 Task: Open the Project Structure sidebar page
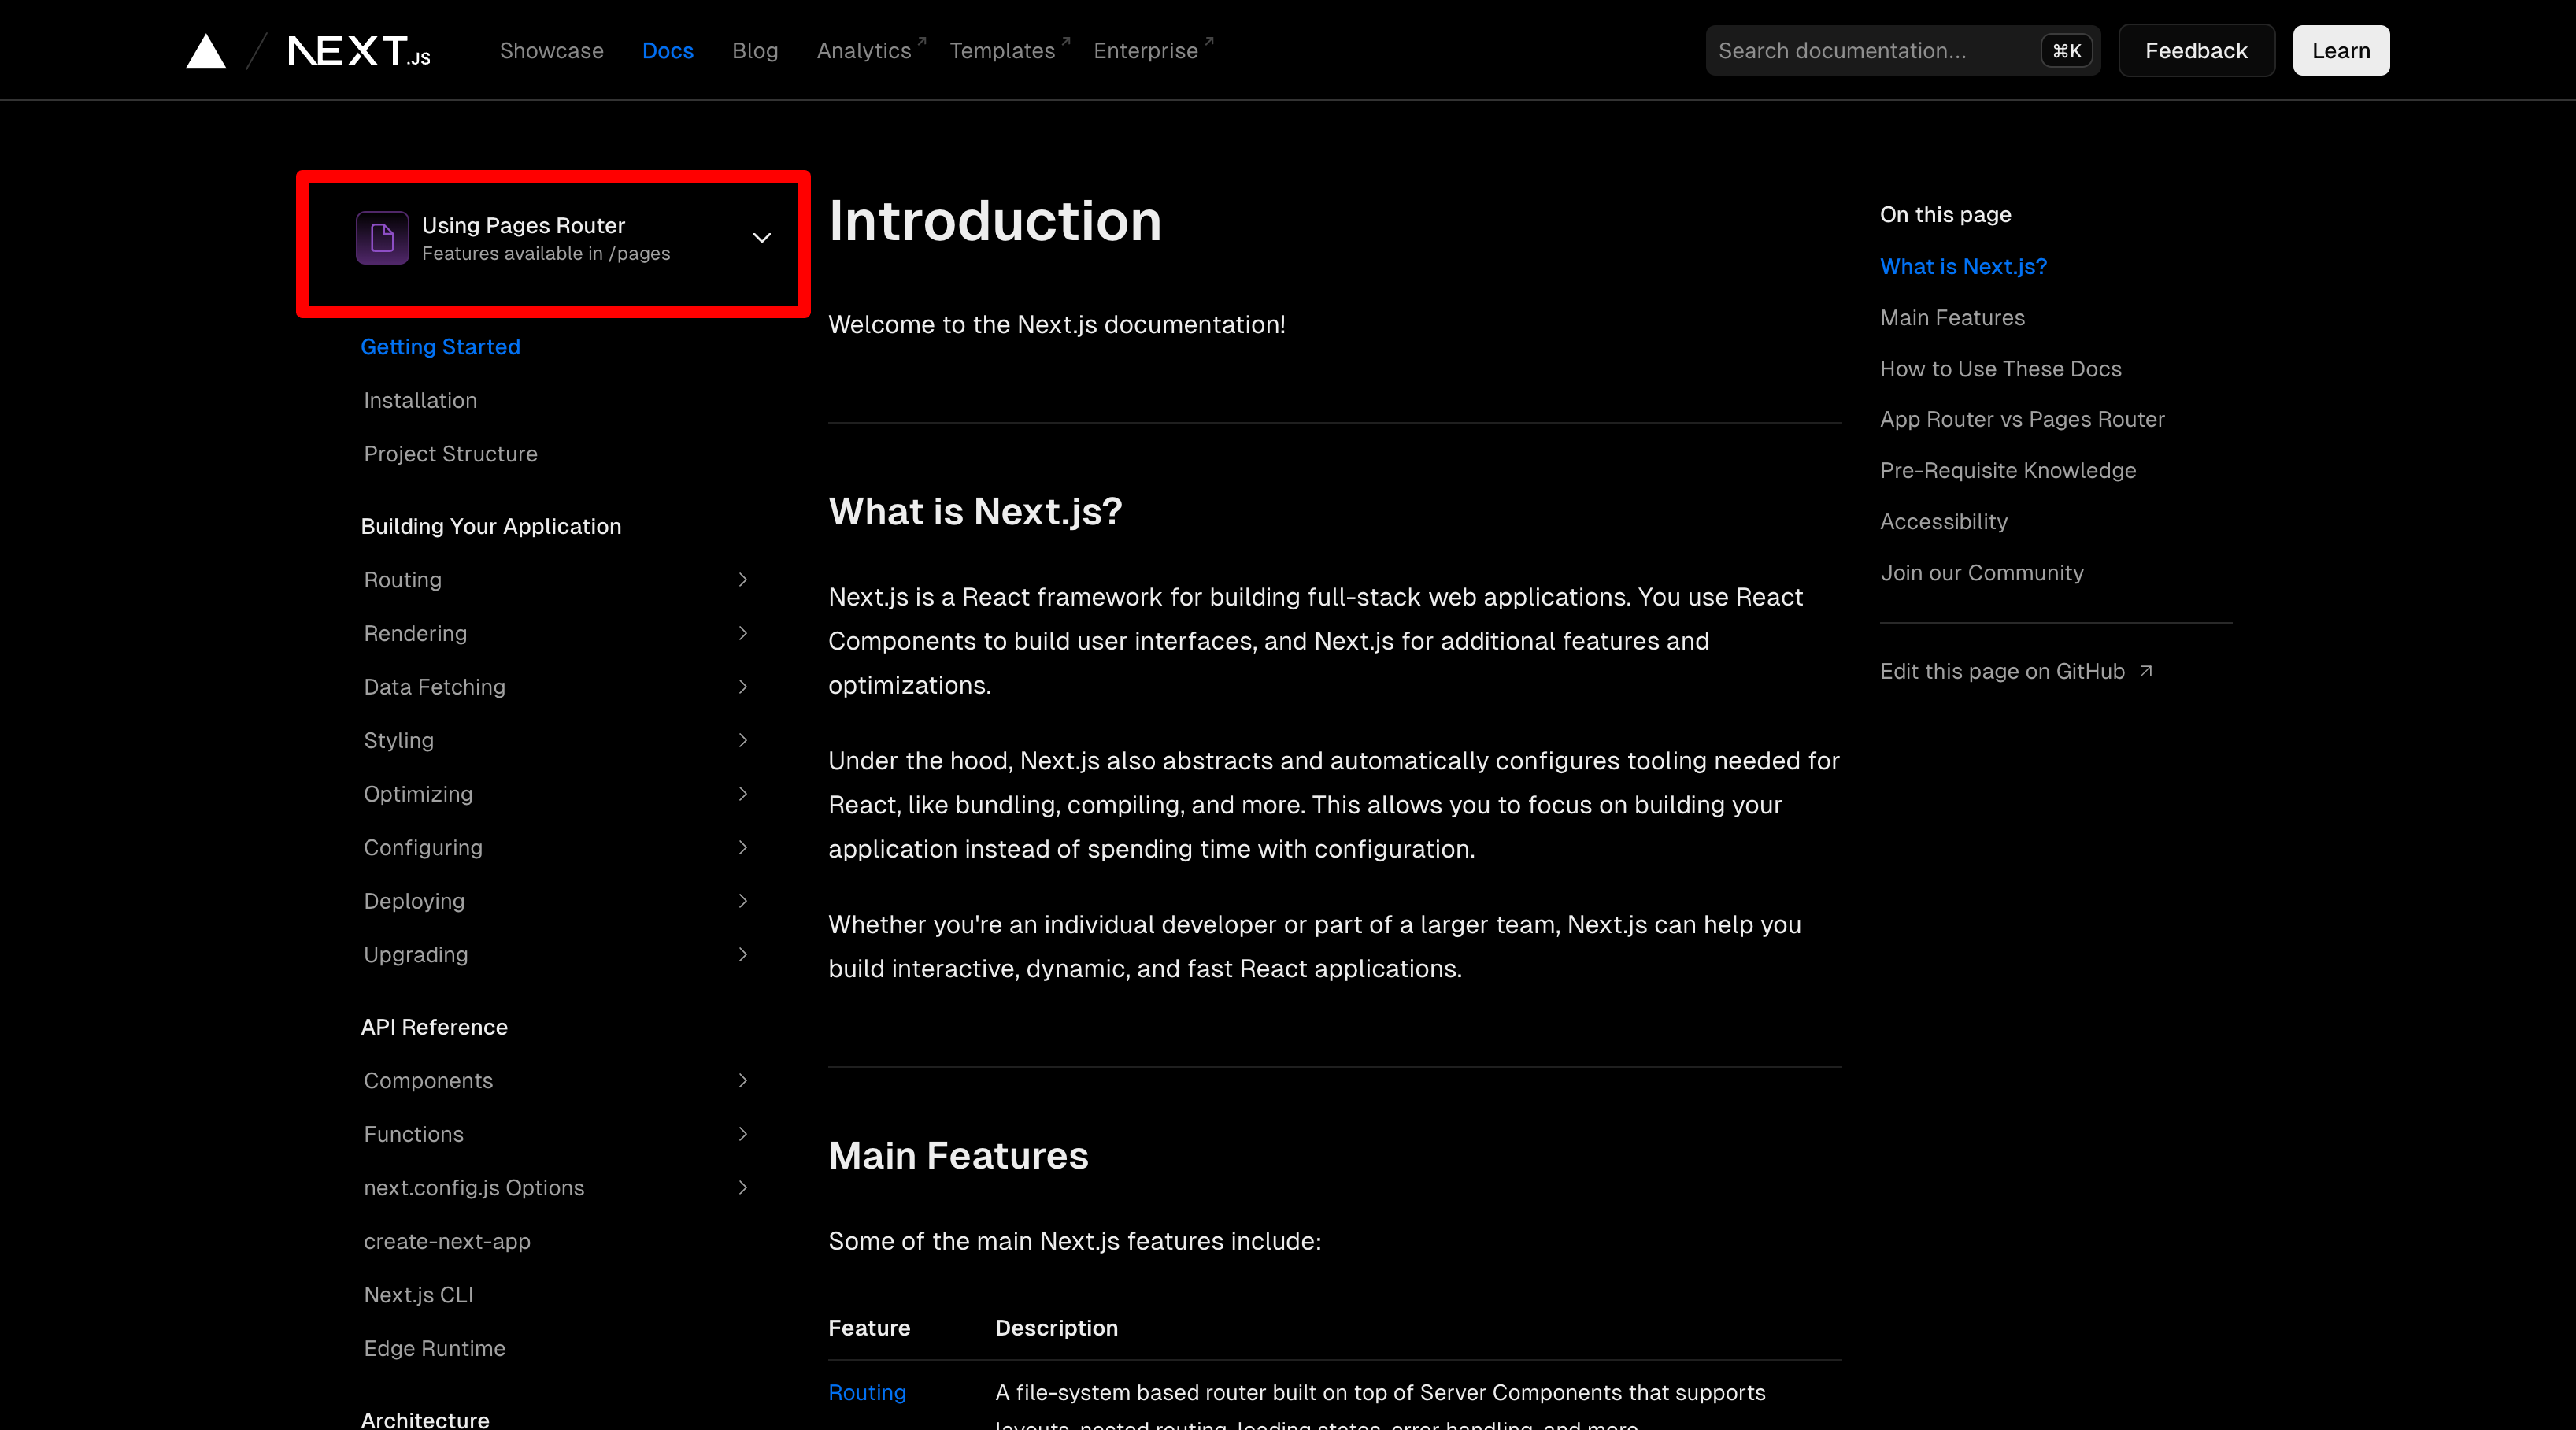pyautogui.click(x=450, y=454)
